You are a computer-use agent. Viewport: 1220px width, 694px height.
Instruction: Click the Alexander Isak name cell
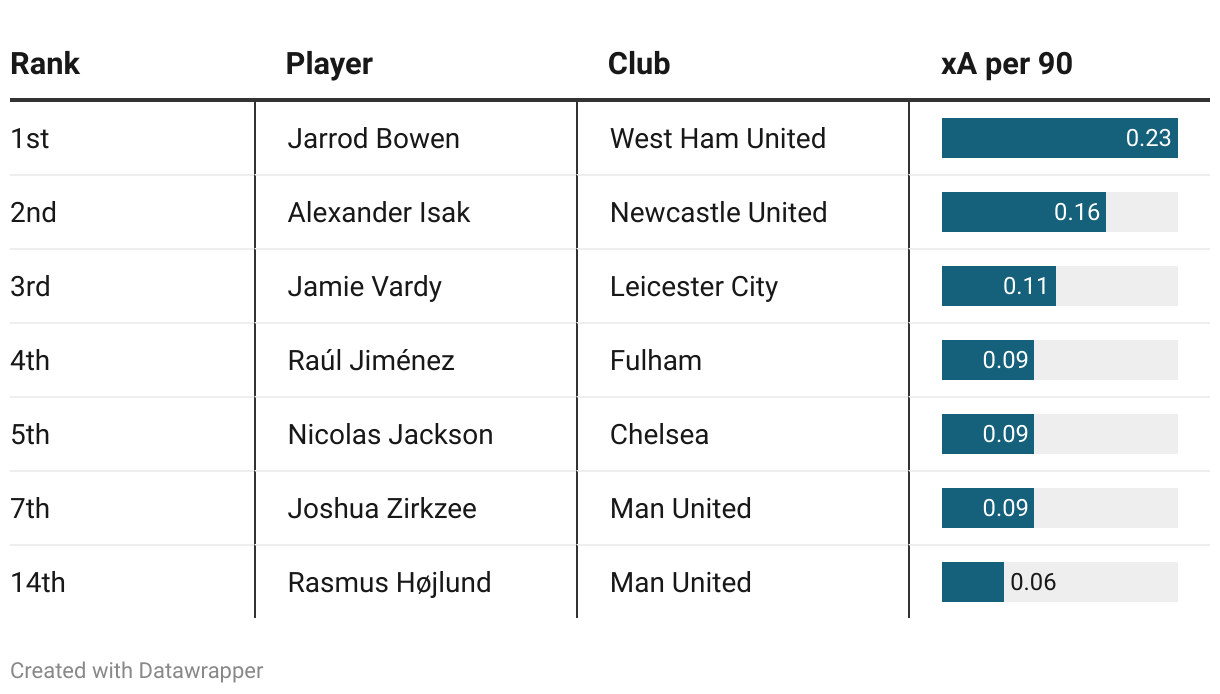click(x=416, y=212)
